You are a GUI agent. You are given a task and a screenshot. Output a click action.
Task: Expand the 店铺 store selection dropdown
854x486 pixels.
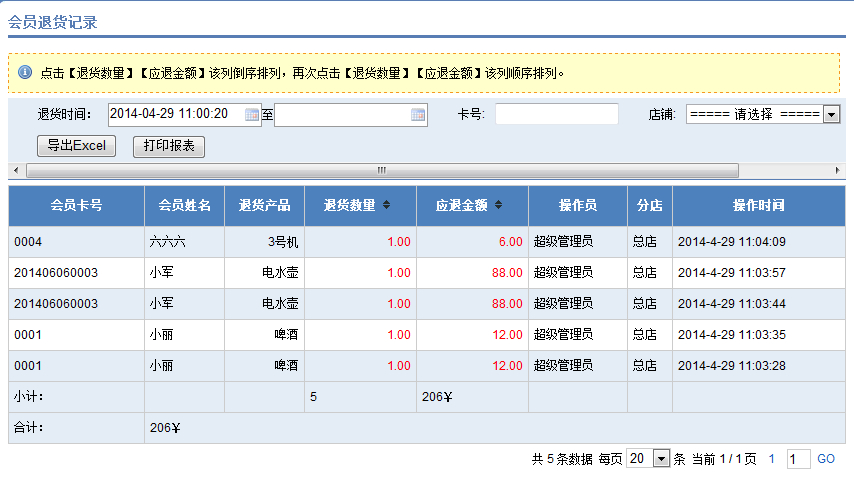831,114
